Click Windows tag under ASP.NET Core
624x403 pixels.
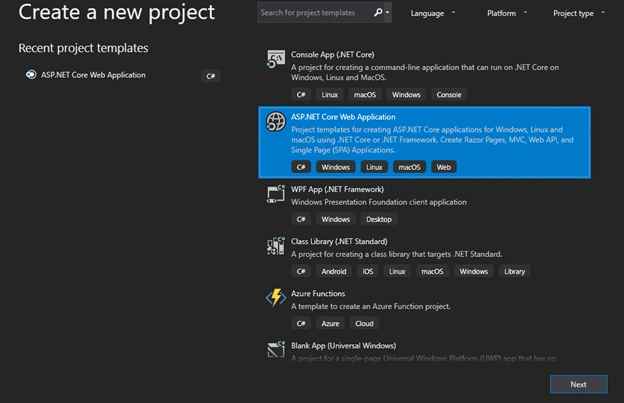[x=335, y=167]
